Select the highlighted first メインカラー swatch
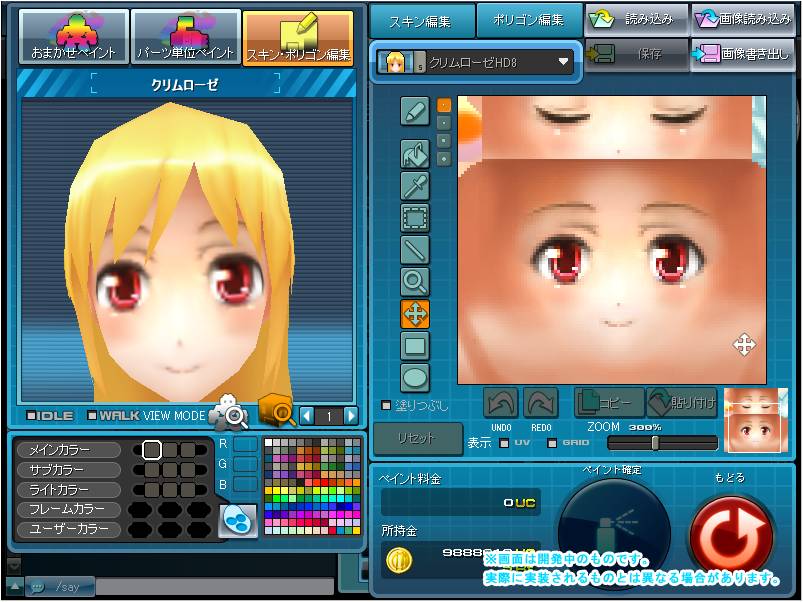 coord(152,450)
